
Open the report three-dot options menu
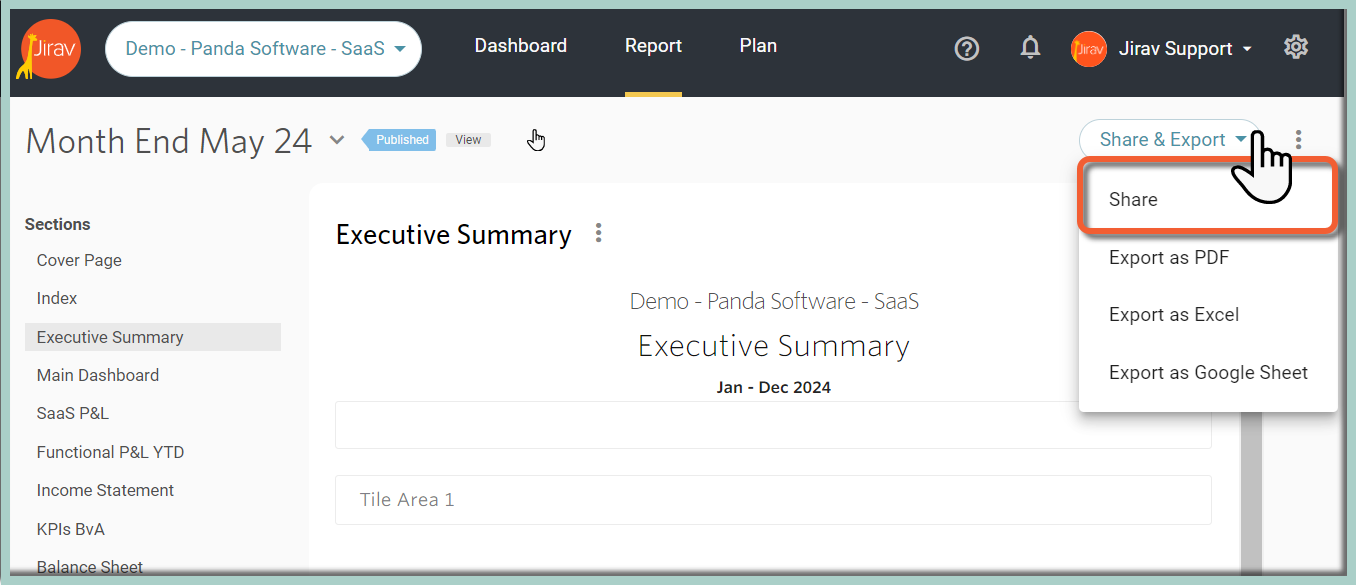point(1299,140)
